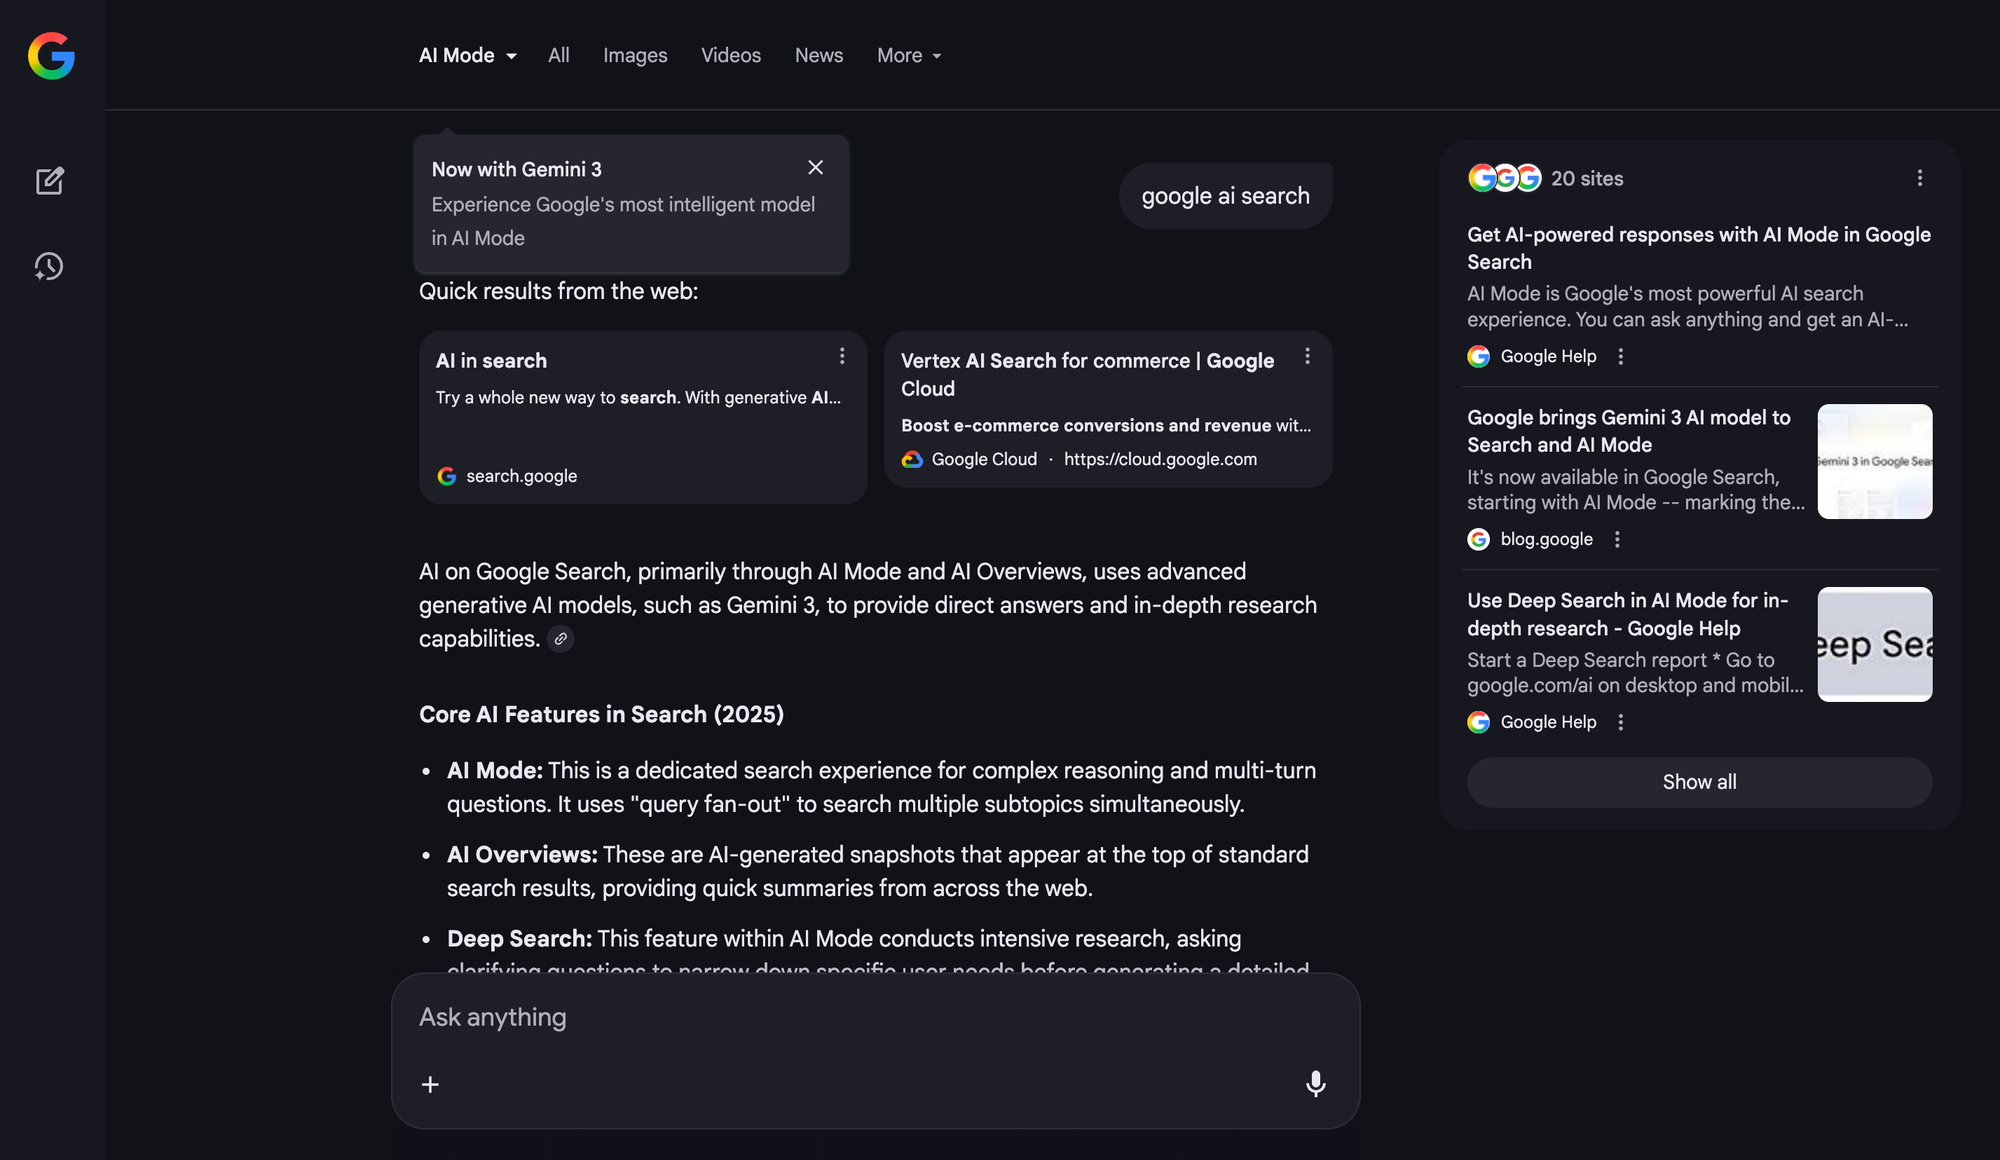This screenshot has height=1160, width=2000.
Task: Switch to the News tab
Action: point(819,55)
